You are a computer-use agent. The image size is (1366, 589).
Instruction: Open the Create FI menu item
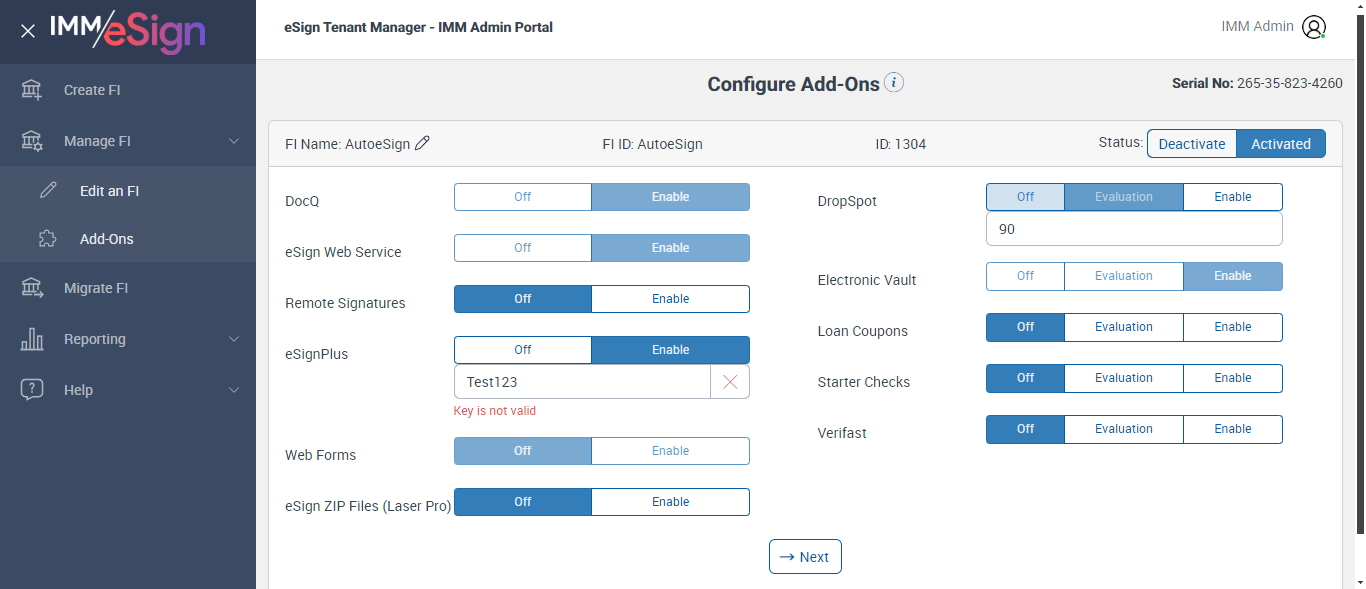coord(92,90)
